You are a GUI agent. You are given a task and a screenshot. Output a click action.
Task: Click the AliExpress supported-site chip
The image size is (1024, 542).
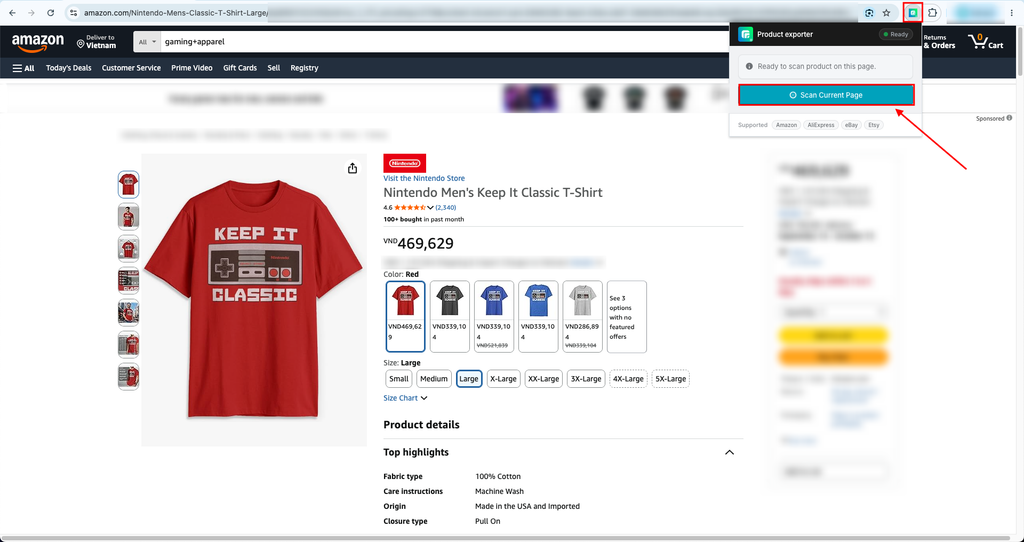click(x=821, y=125)
